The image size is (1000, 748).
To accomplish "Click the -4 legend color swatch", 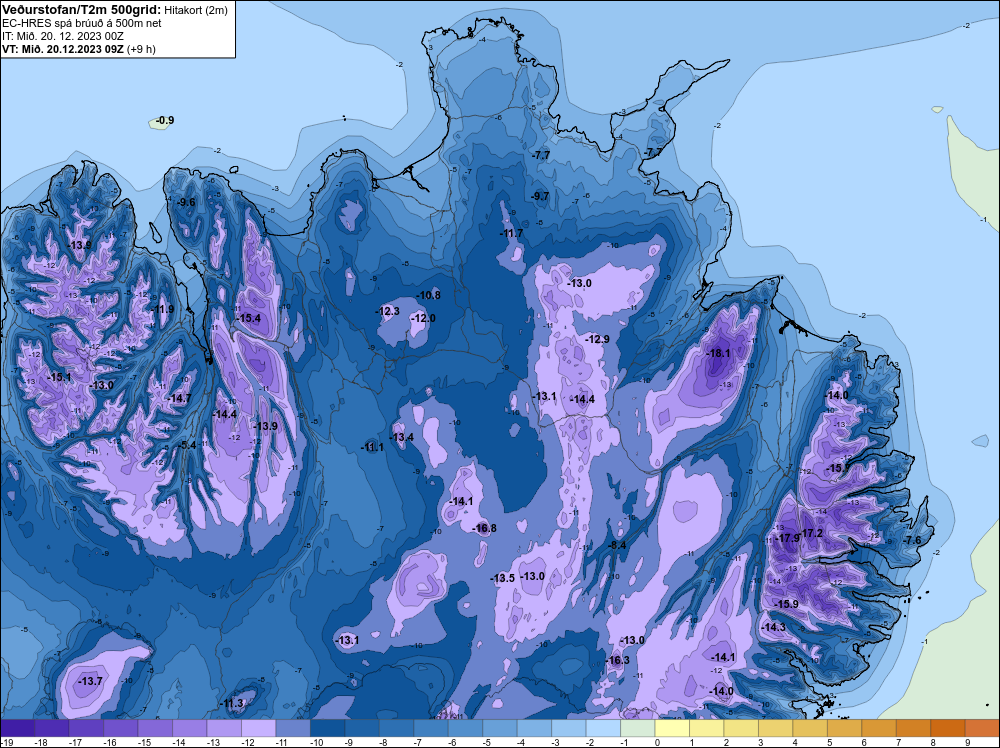I will point(534,728).
